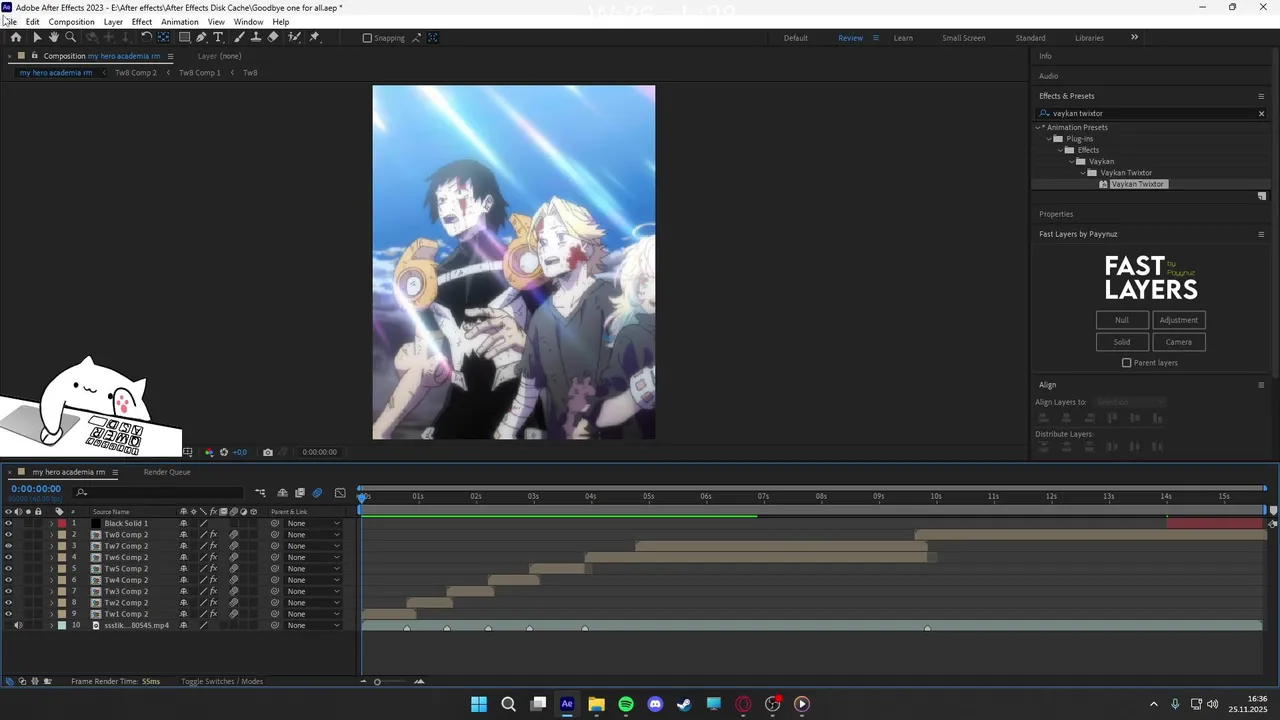Click the Motion Blur switch in the timeline header
The image size is (1280, 720).
click(317, 492)
